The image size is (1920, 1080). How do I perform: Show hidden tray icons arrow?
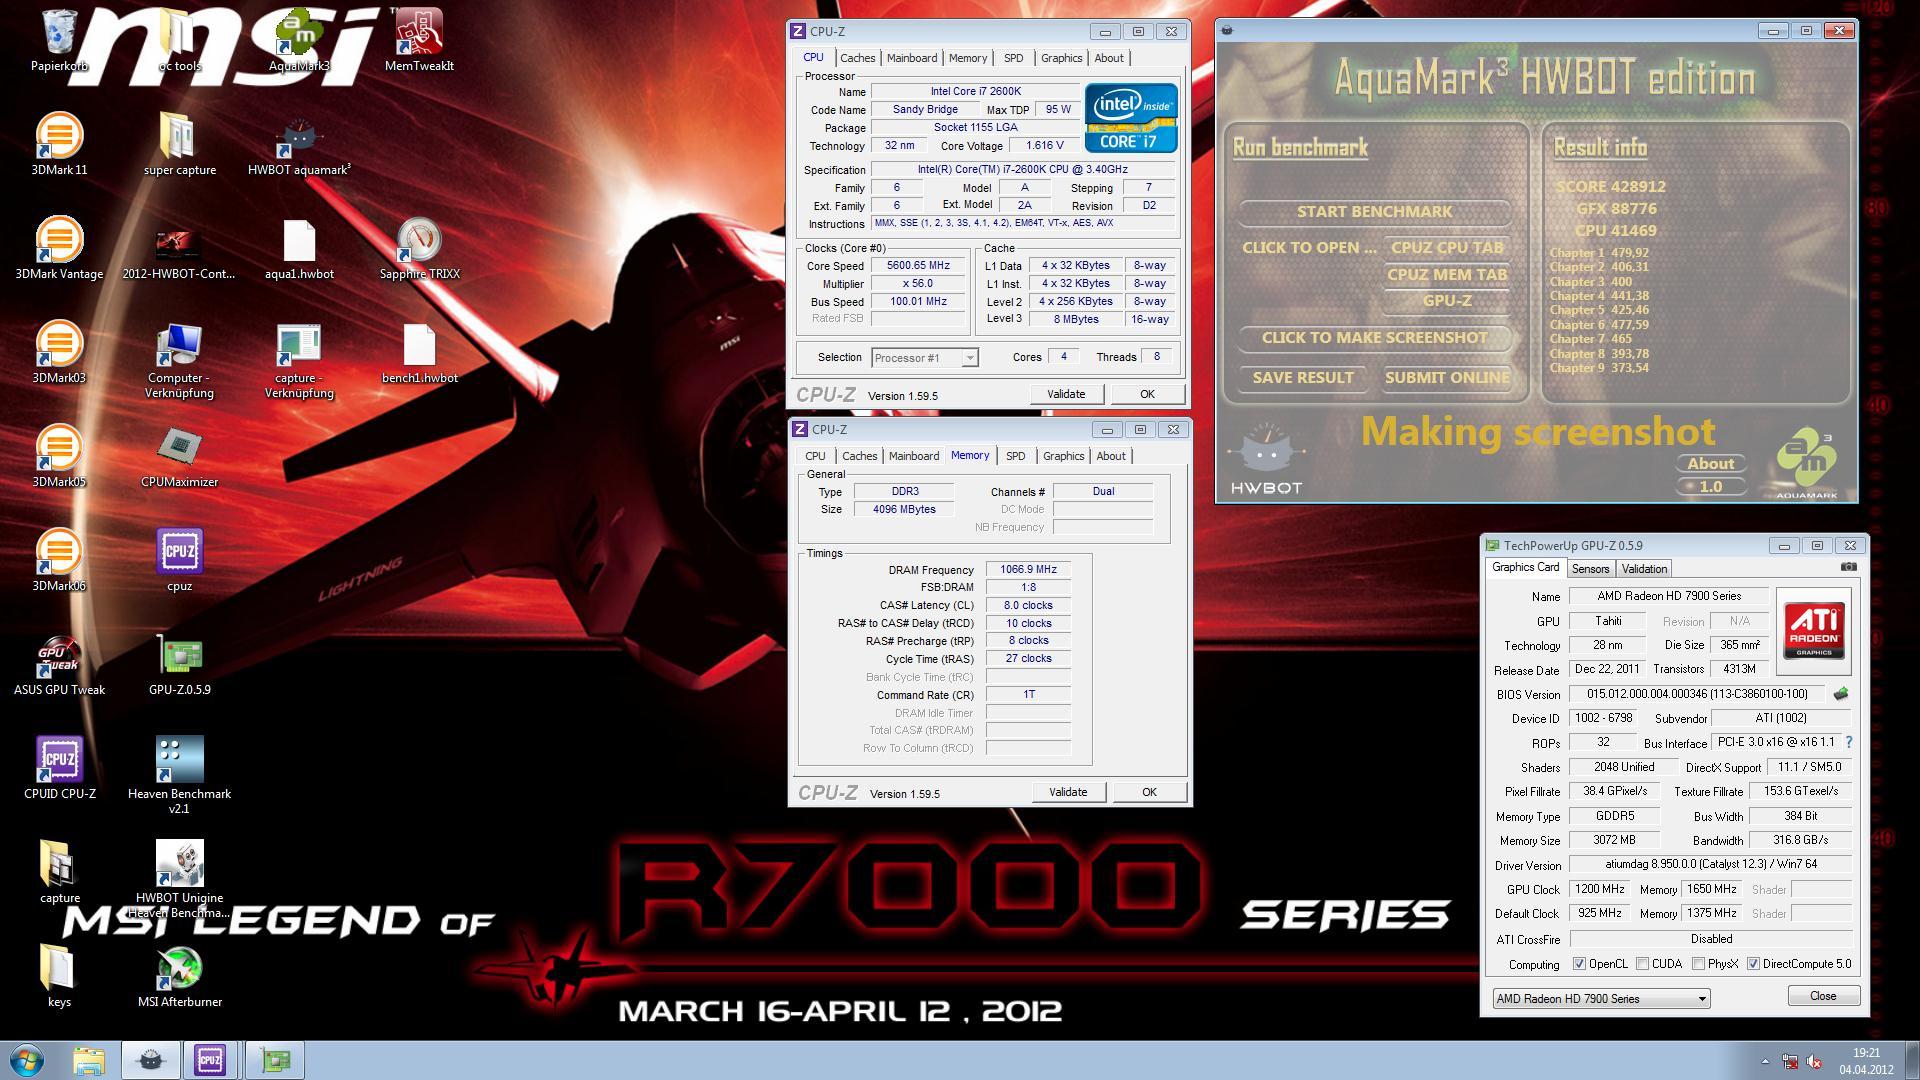click(x=1764, y=1061)
